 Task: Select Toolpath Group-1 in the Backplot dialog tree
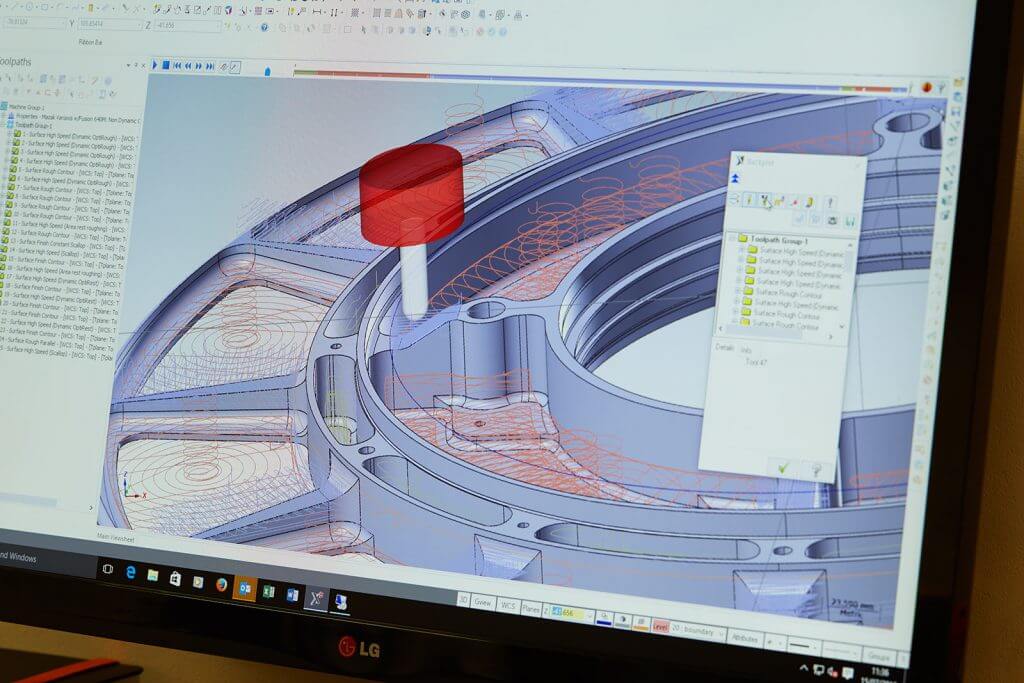pos(778,240)
